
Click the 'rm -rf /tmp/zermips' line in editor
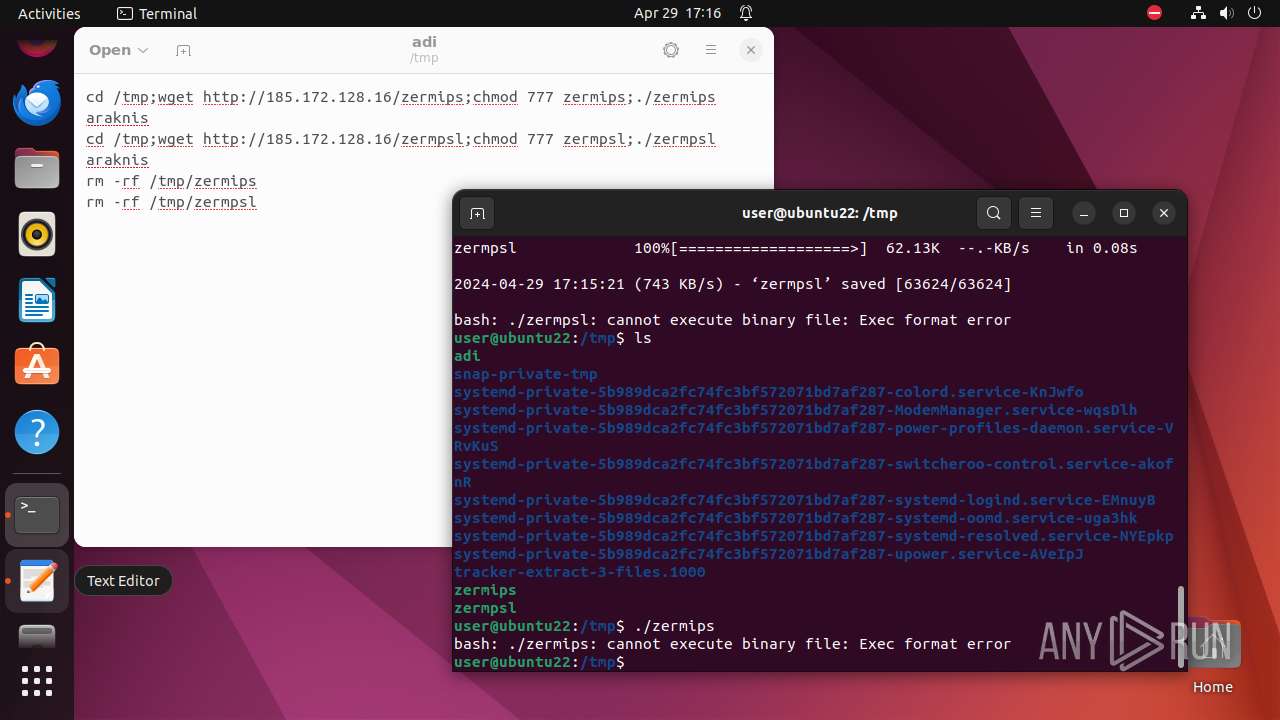click(171, 181)
